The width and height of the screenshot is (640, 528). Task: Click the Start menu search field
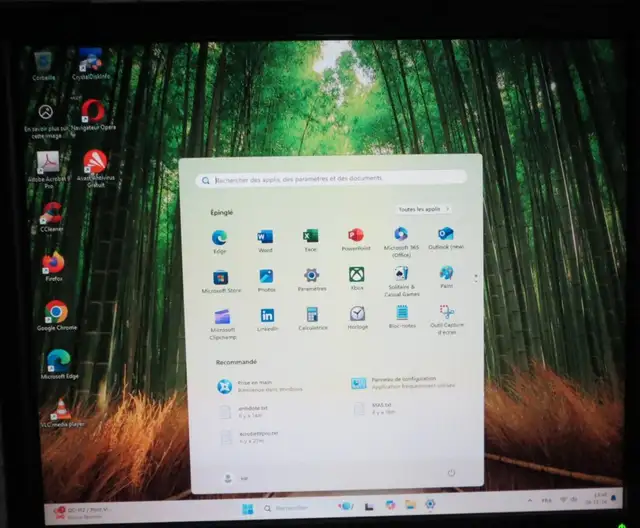click(x=331, y=179)
